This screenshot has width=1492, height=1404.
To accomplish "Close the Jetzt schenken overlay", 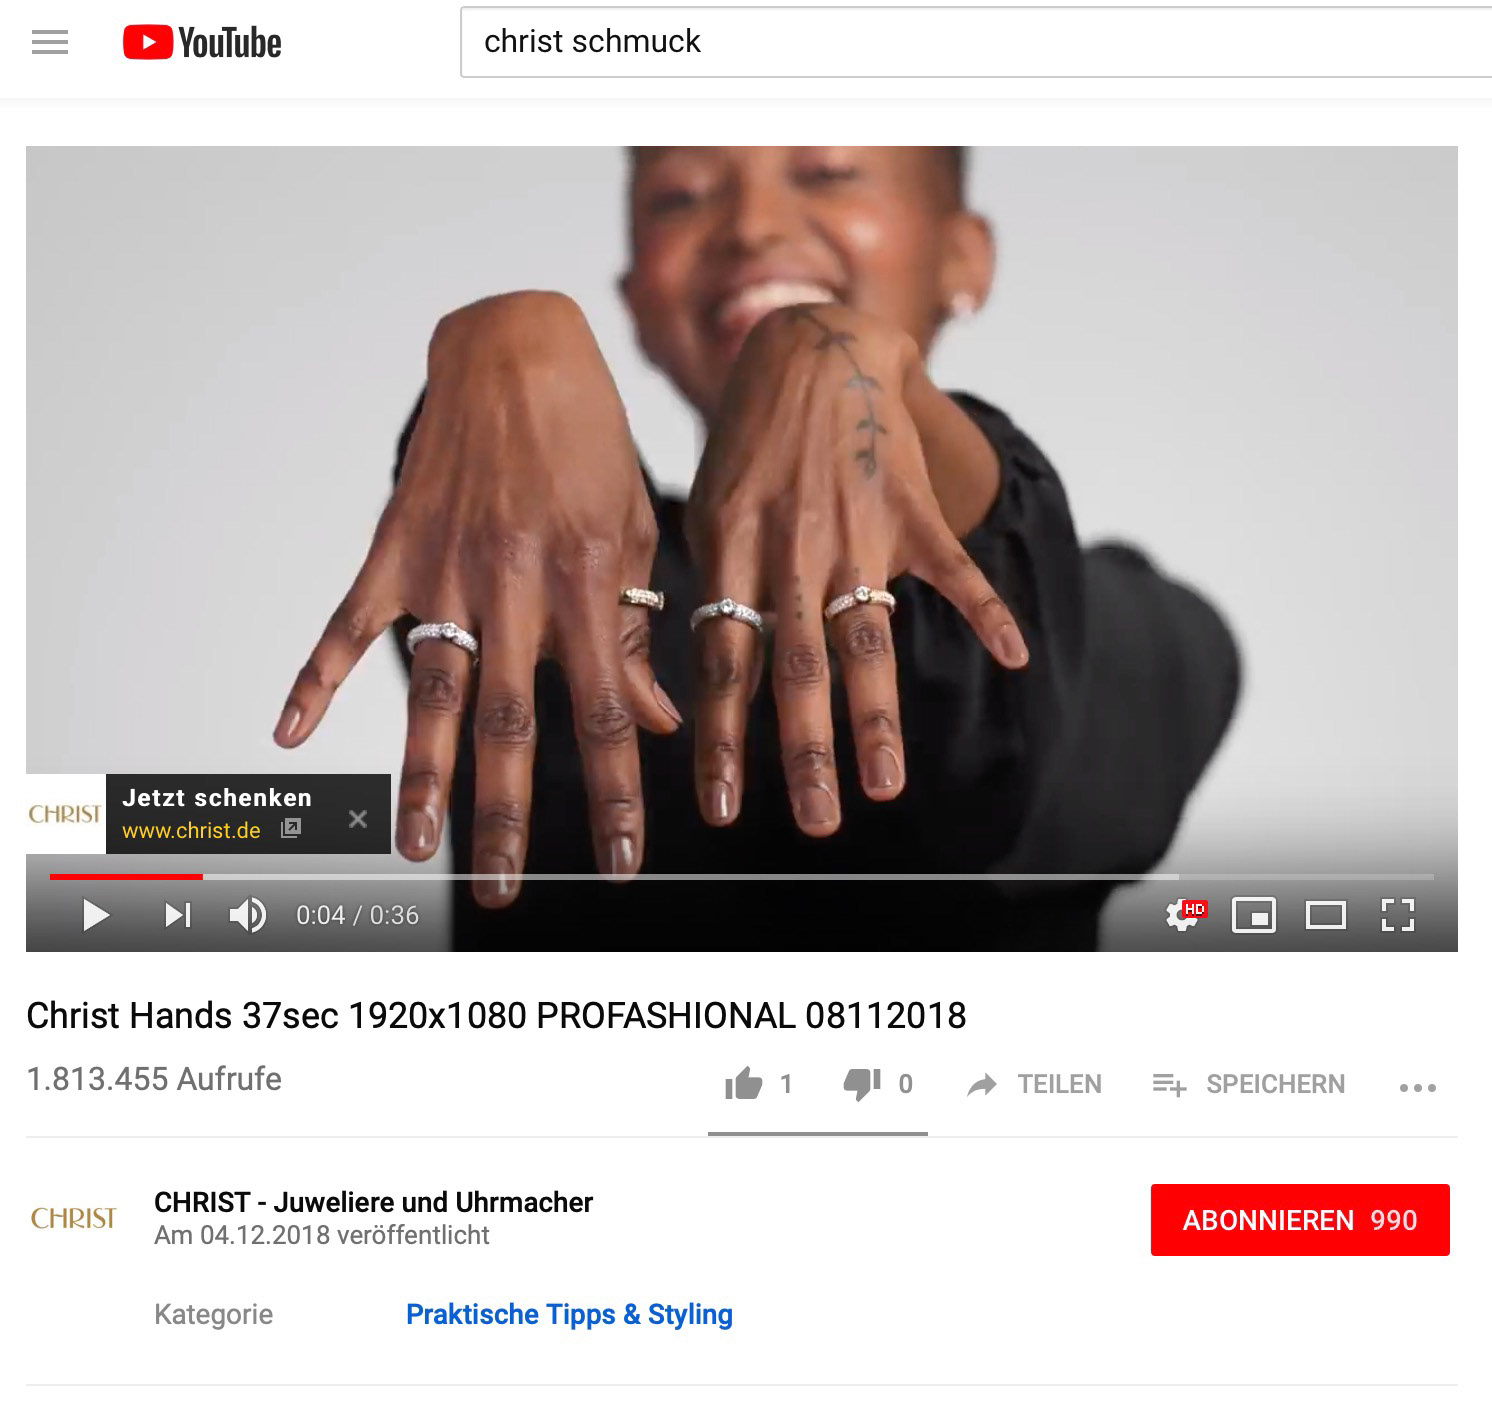I will pyautogui.click(x=358, y=819).
